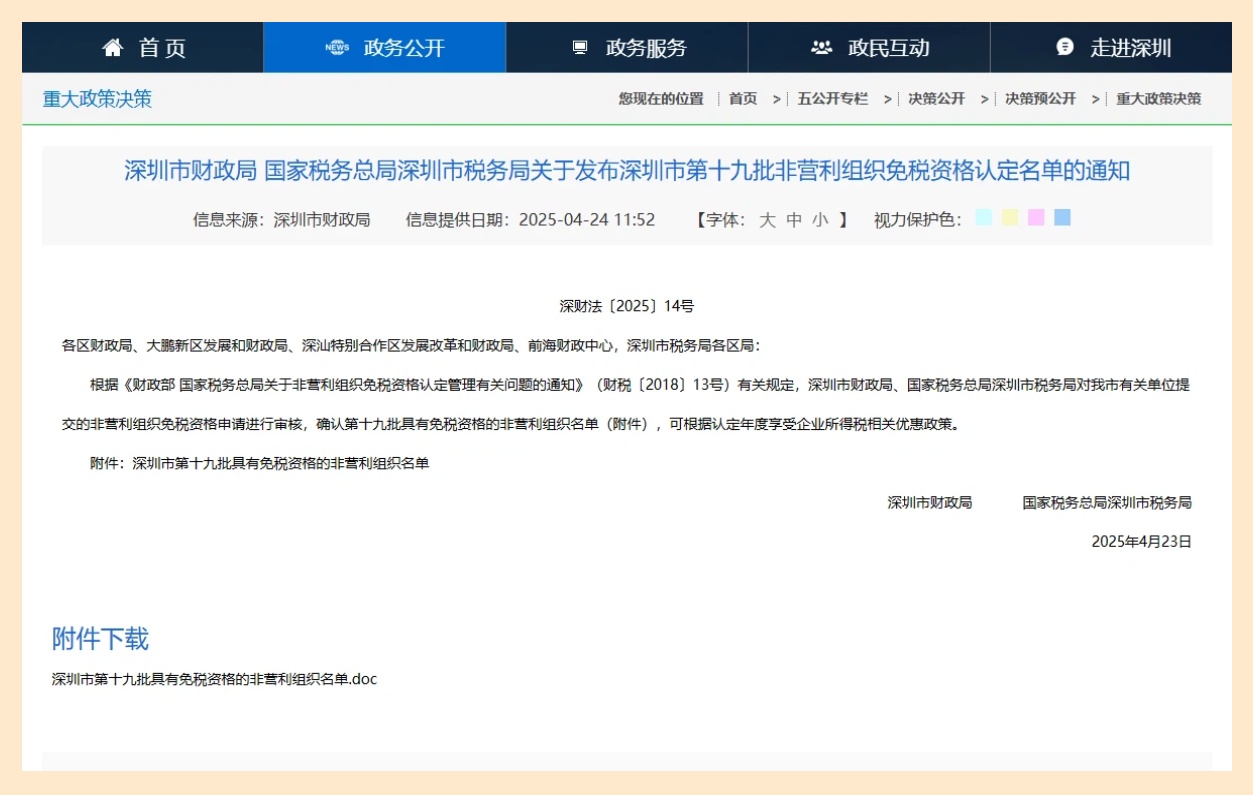Click the NEWS globe icon beside 政务公开

pyautogui.click(x=338, y=48)
